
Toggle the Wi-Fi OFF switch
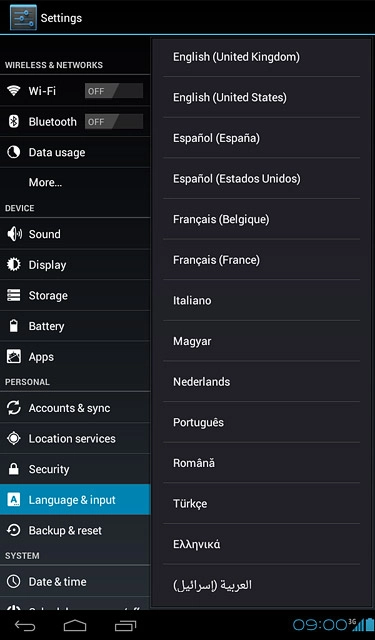(114, 91)
